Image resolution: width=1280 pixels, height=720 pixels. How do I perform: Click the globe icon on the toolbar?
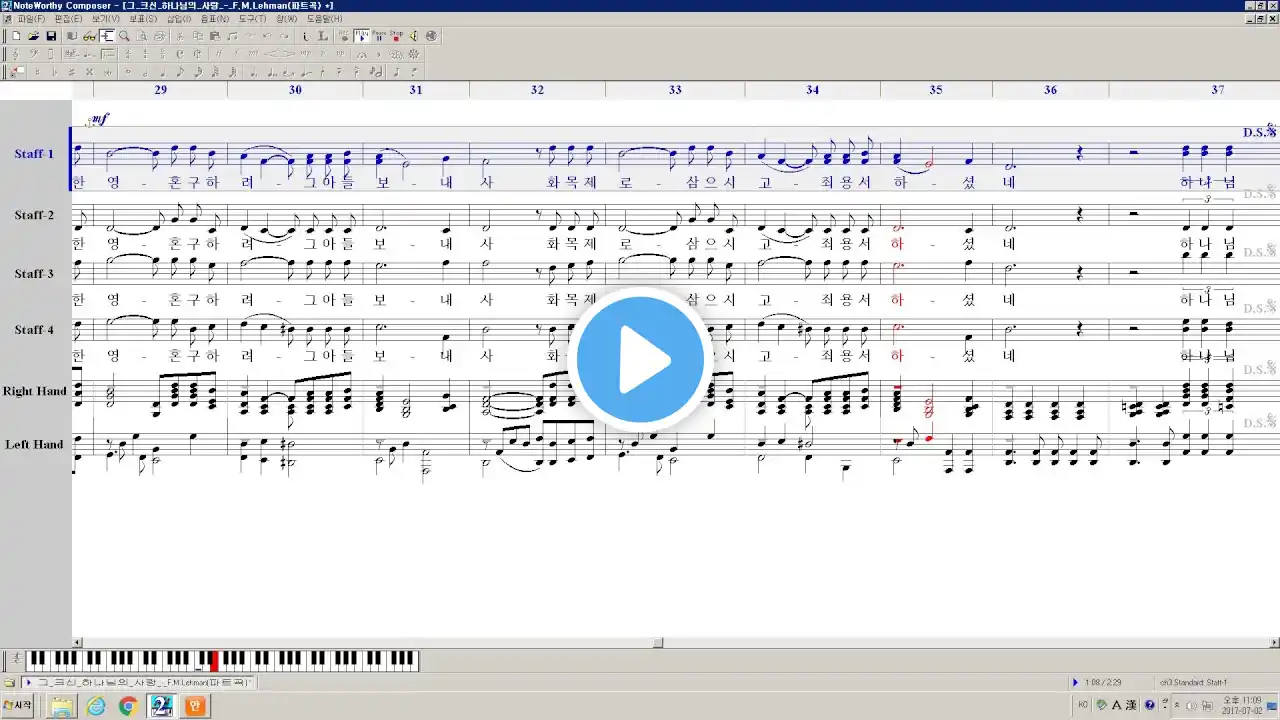pyautogui.click(x=430, y=36)
